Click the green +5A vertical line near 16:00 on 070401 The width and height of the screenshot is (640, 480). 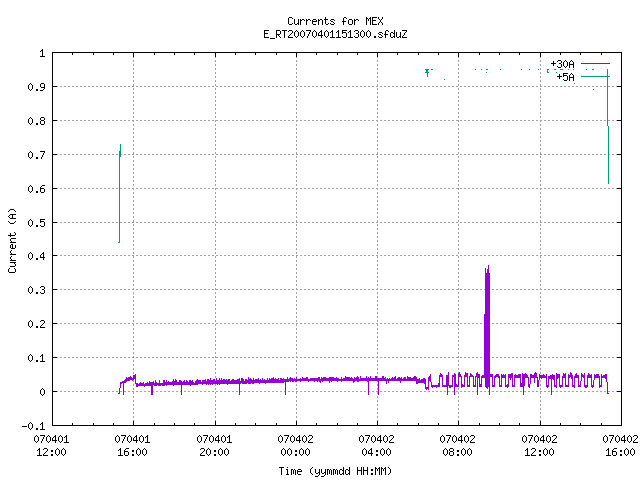click(x=120, y=193)
